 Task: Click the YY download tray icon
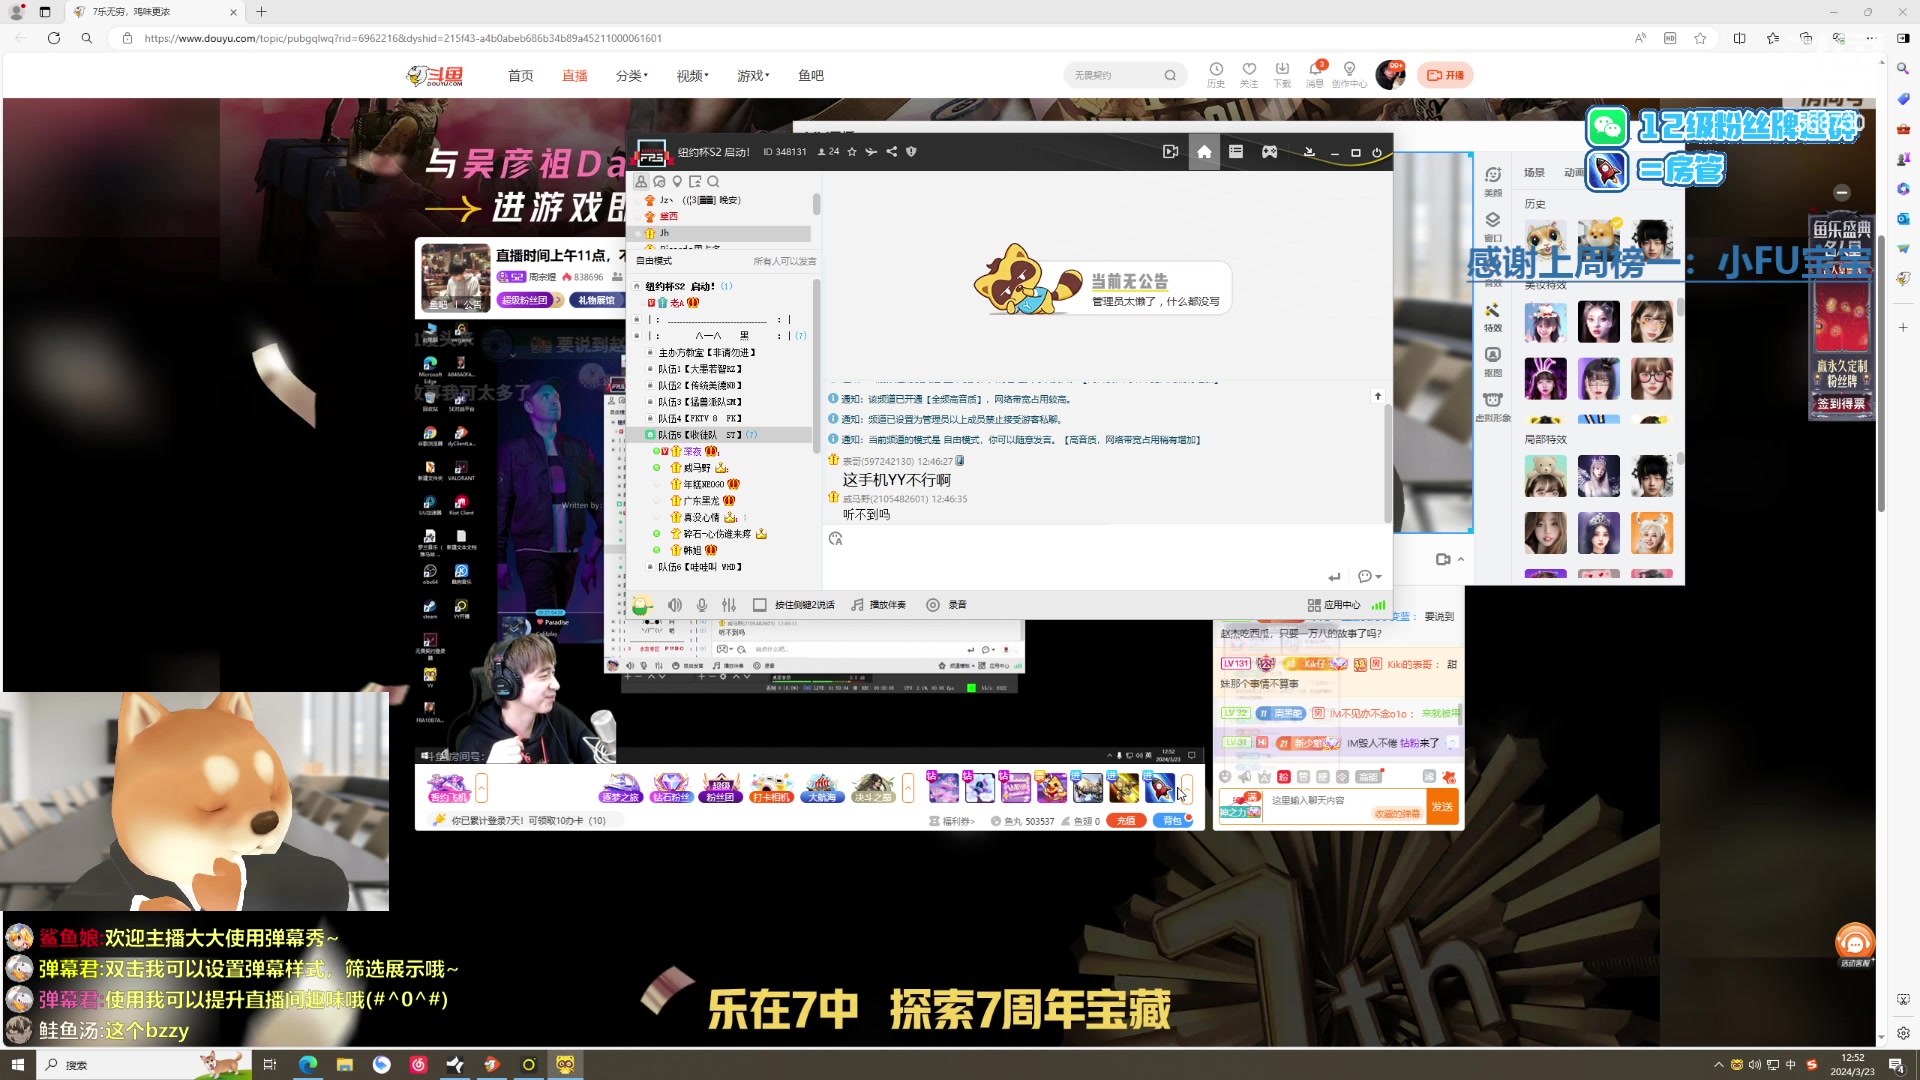tap(1309, 152)
